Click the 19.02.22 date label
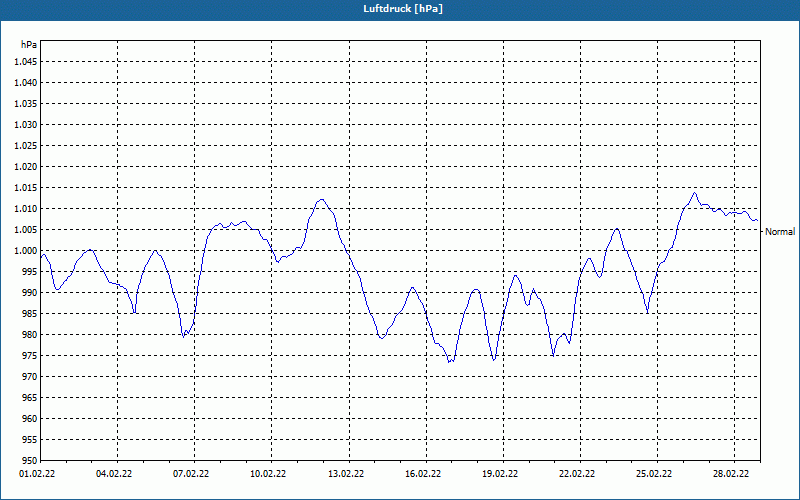Viewport: 800px width, 500px height. (500, 474)
